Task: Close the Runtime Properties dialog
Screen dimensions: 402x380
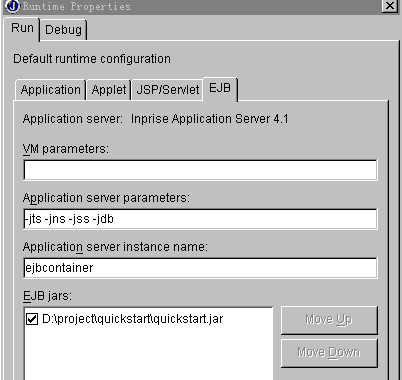Action: click(390, 6)
